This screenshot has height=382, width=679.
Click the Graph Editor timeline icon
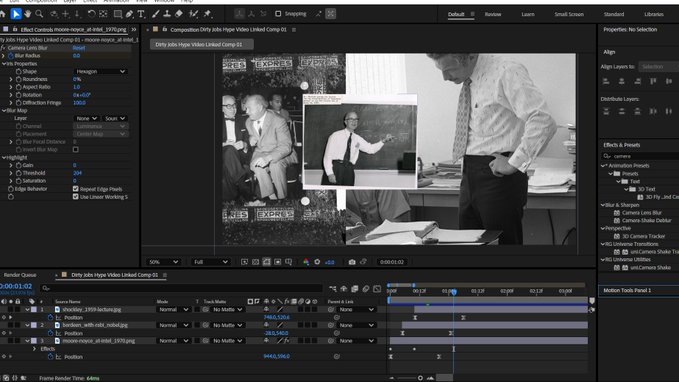click(377, 289)
